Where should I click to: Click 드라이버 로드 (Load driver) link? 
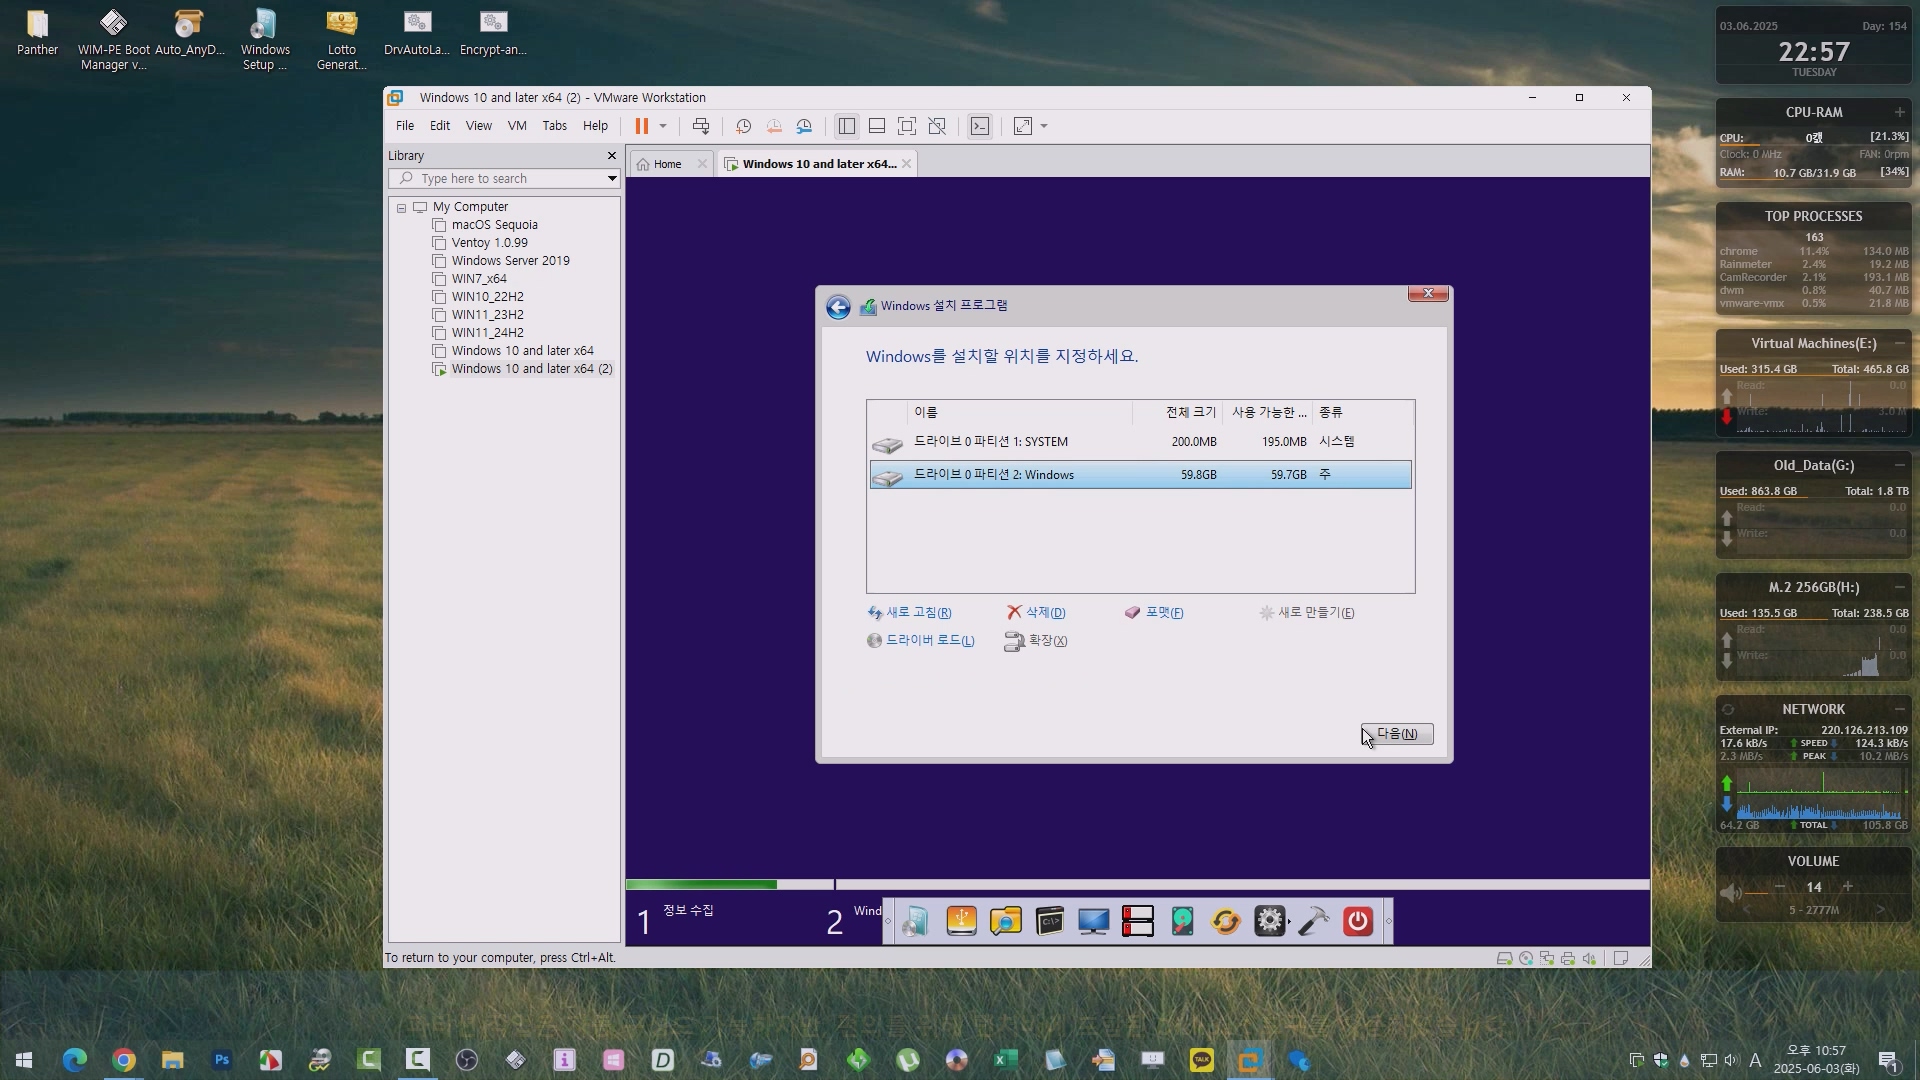[x=921, y=641]
